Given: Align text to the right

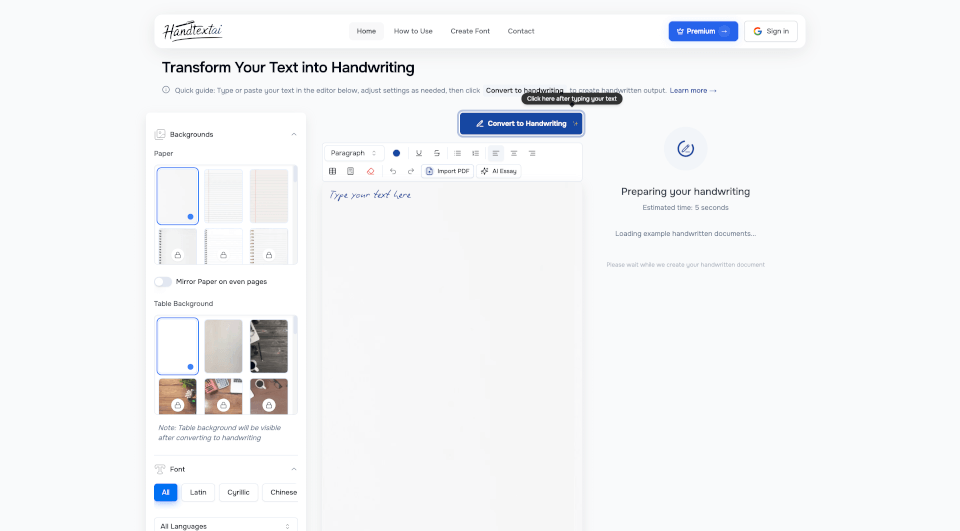Looking at the screenshot, I should tap(532, 153).
